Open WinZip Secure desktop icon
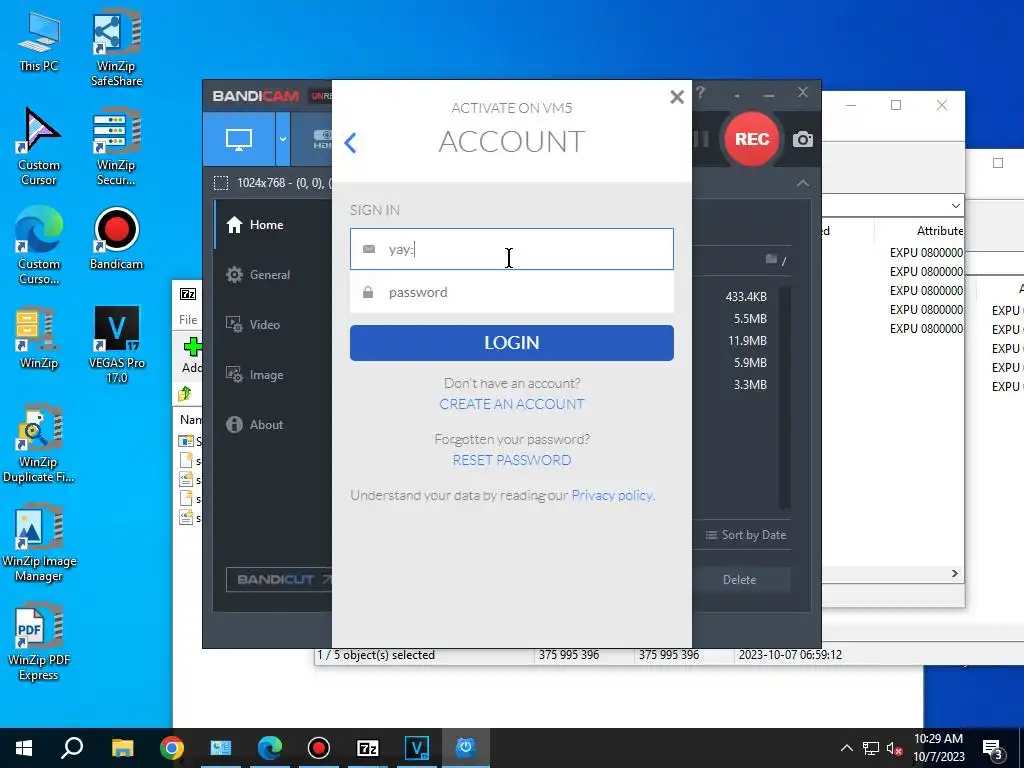1024x768 pixels. click(116, 147)
